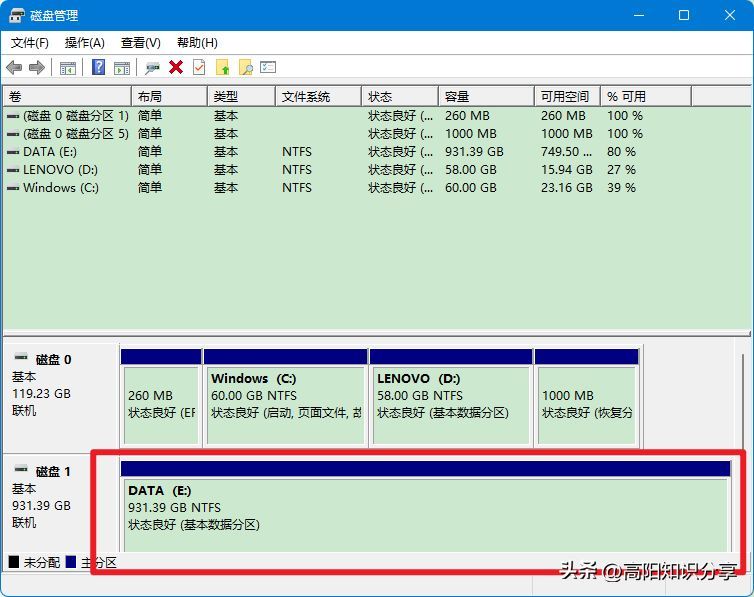The height and width of the screenshot is (597, 754).
Task: Click the 磁盘 1 disk label panel
Action: [x=61, y=504]
